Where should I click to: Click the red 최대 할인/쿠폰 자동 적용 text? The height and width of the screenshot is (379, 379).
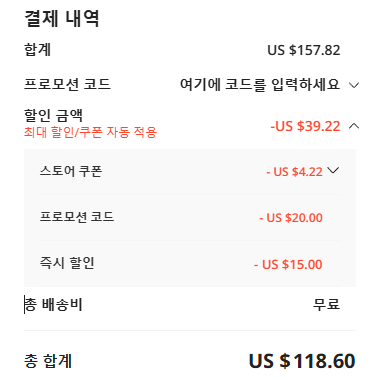point(90,132)
